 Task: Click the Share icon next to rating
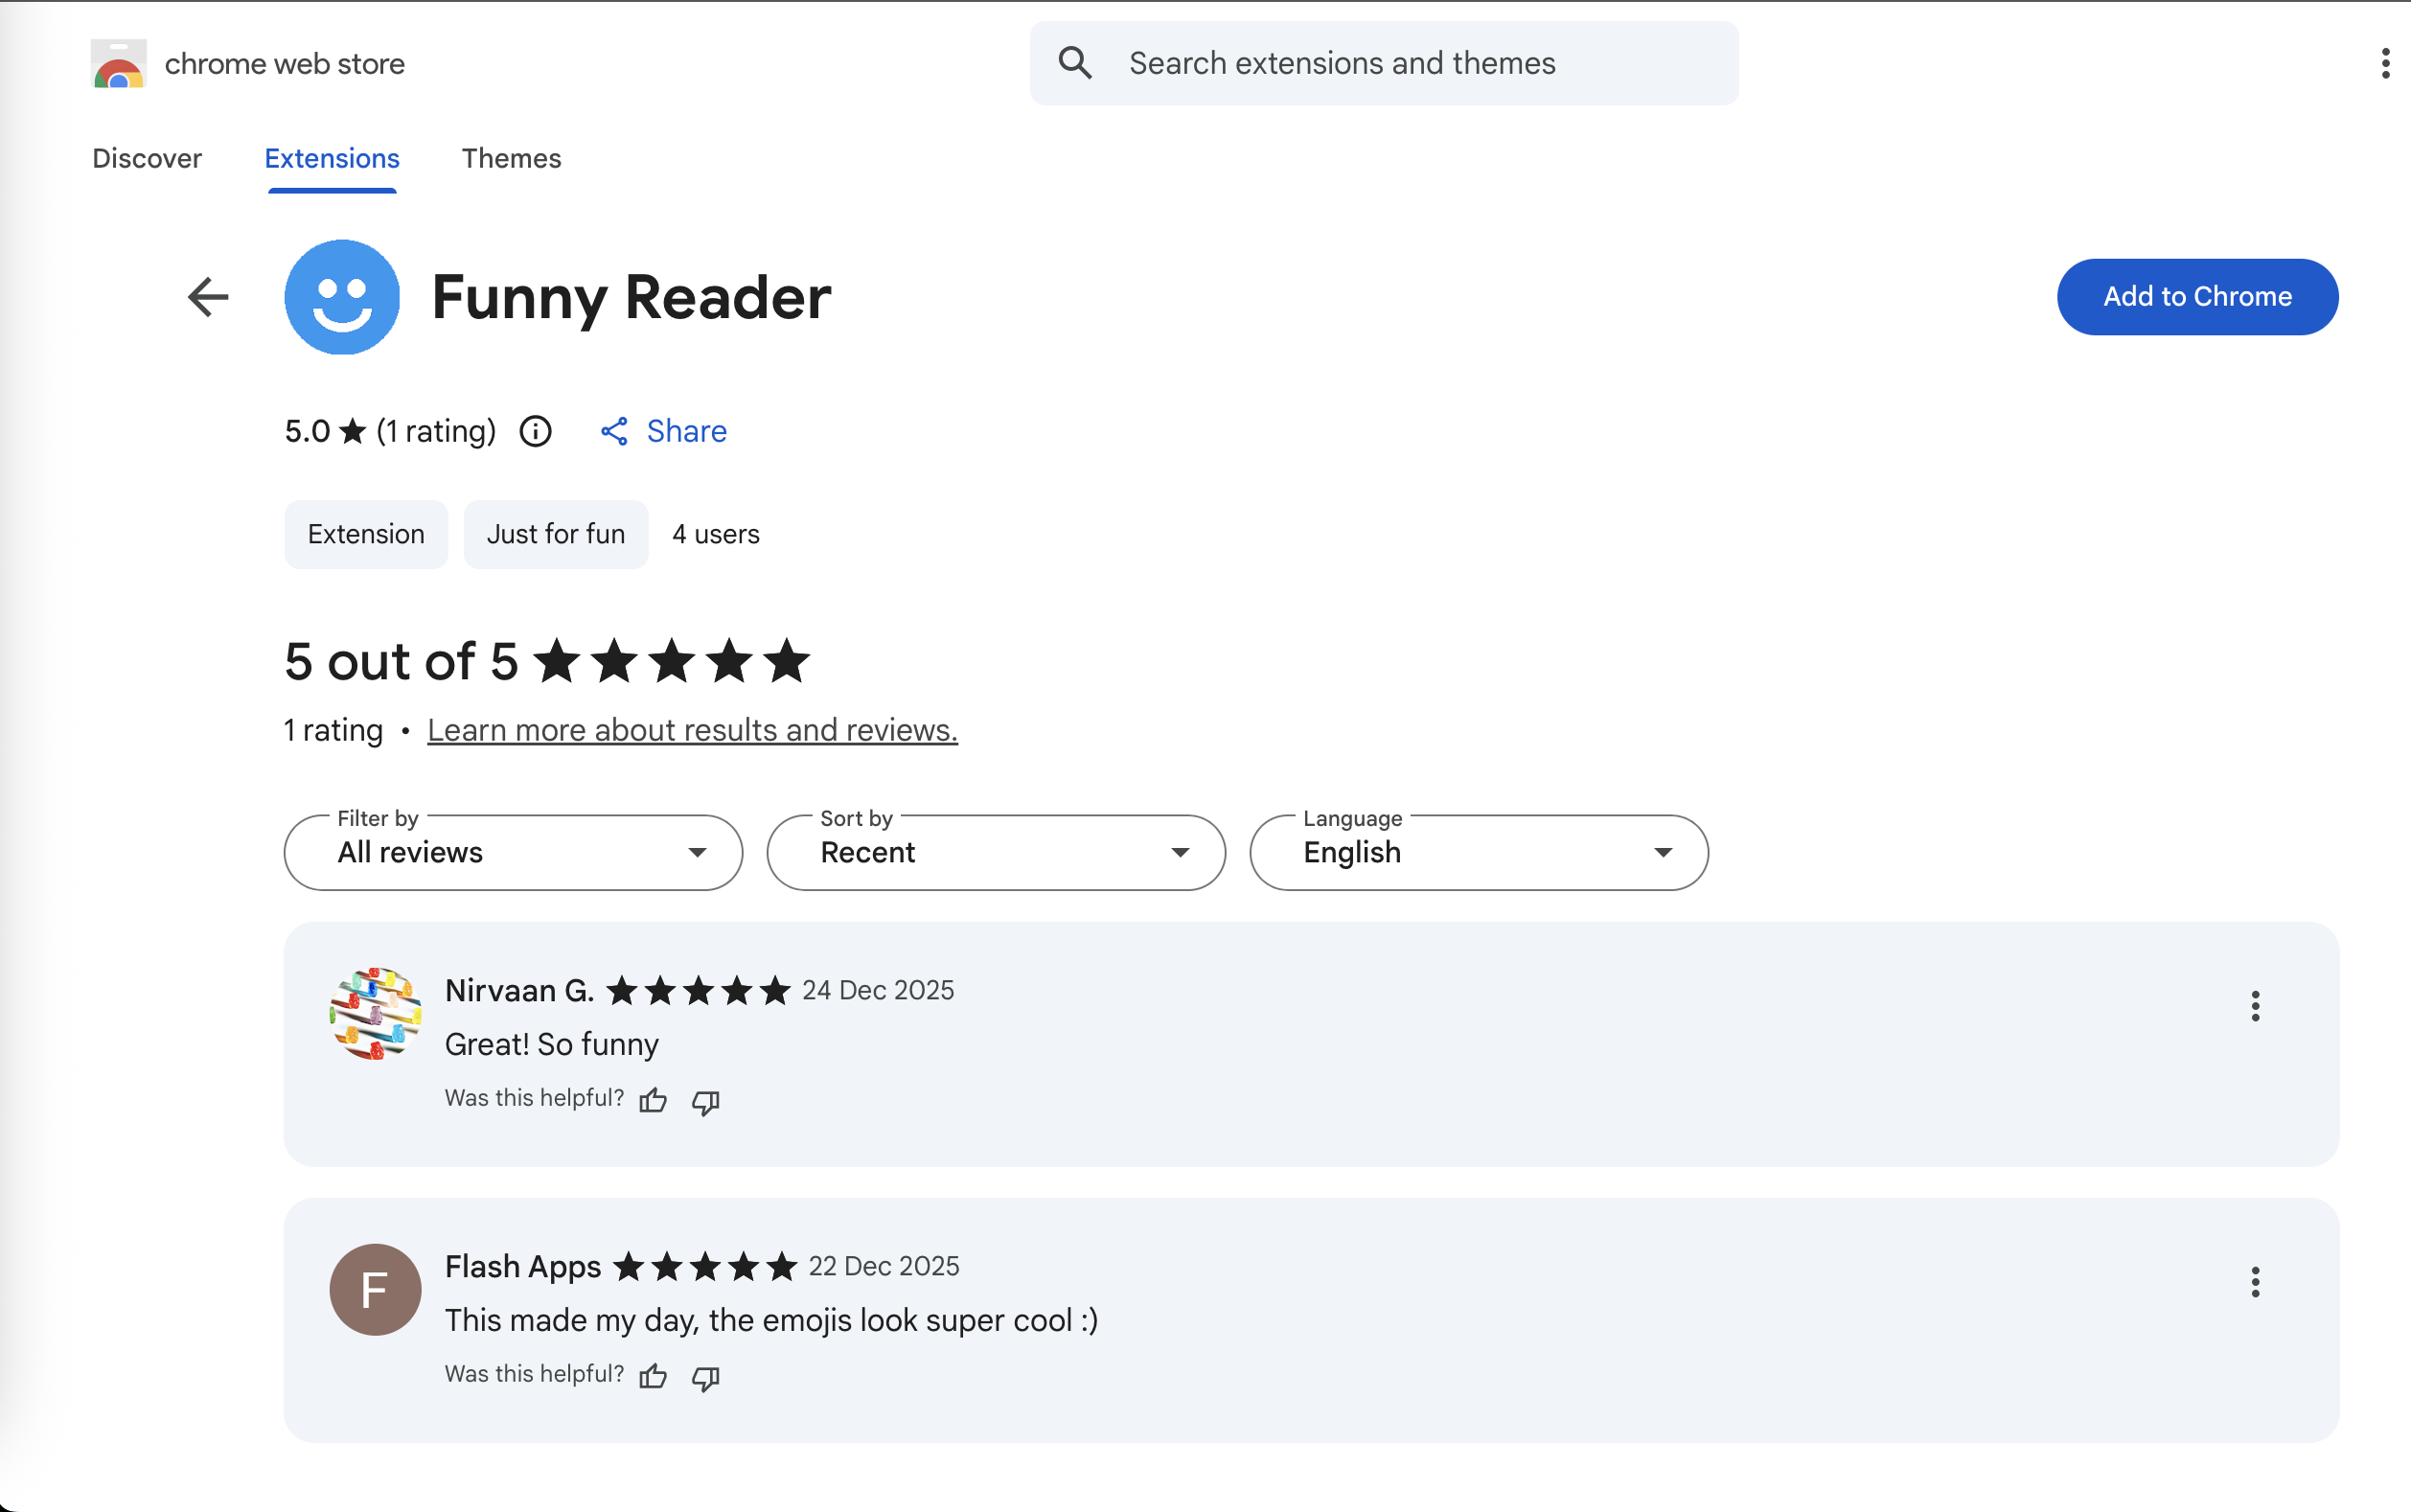tap(614, 431)
